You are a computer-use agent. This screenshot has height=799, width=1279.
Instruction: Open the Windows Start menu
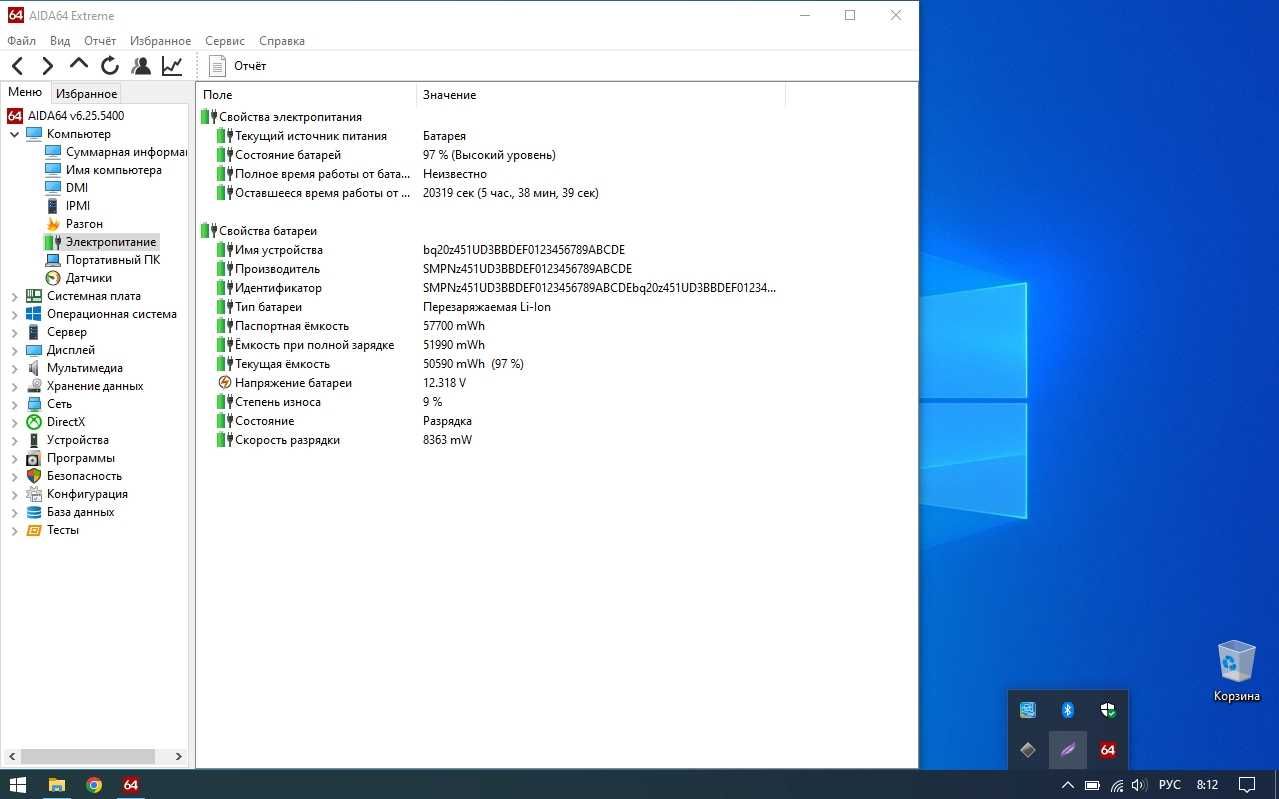(x=18, y=785)
